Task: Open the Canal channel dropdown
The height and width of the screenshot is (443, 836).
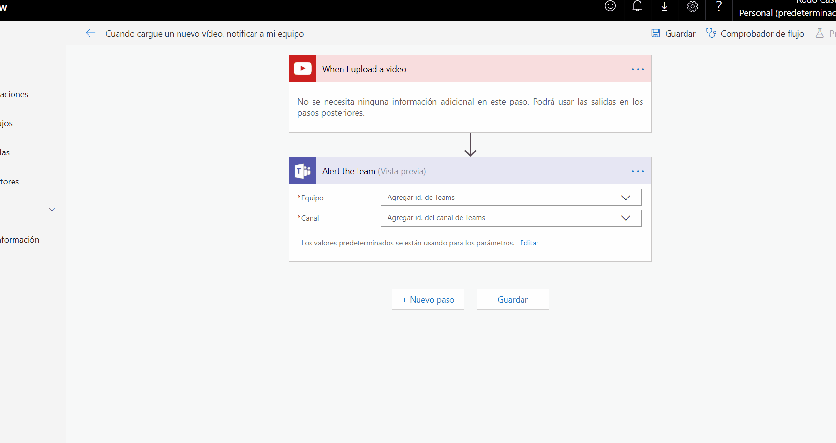Action: pos(625,218)
